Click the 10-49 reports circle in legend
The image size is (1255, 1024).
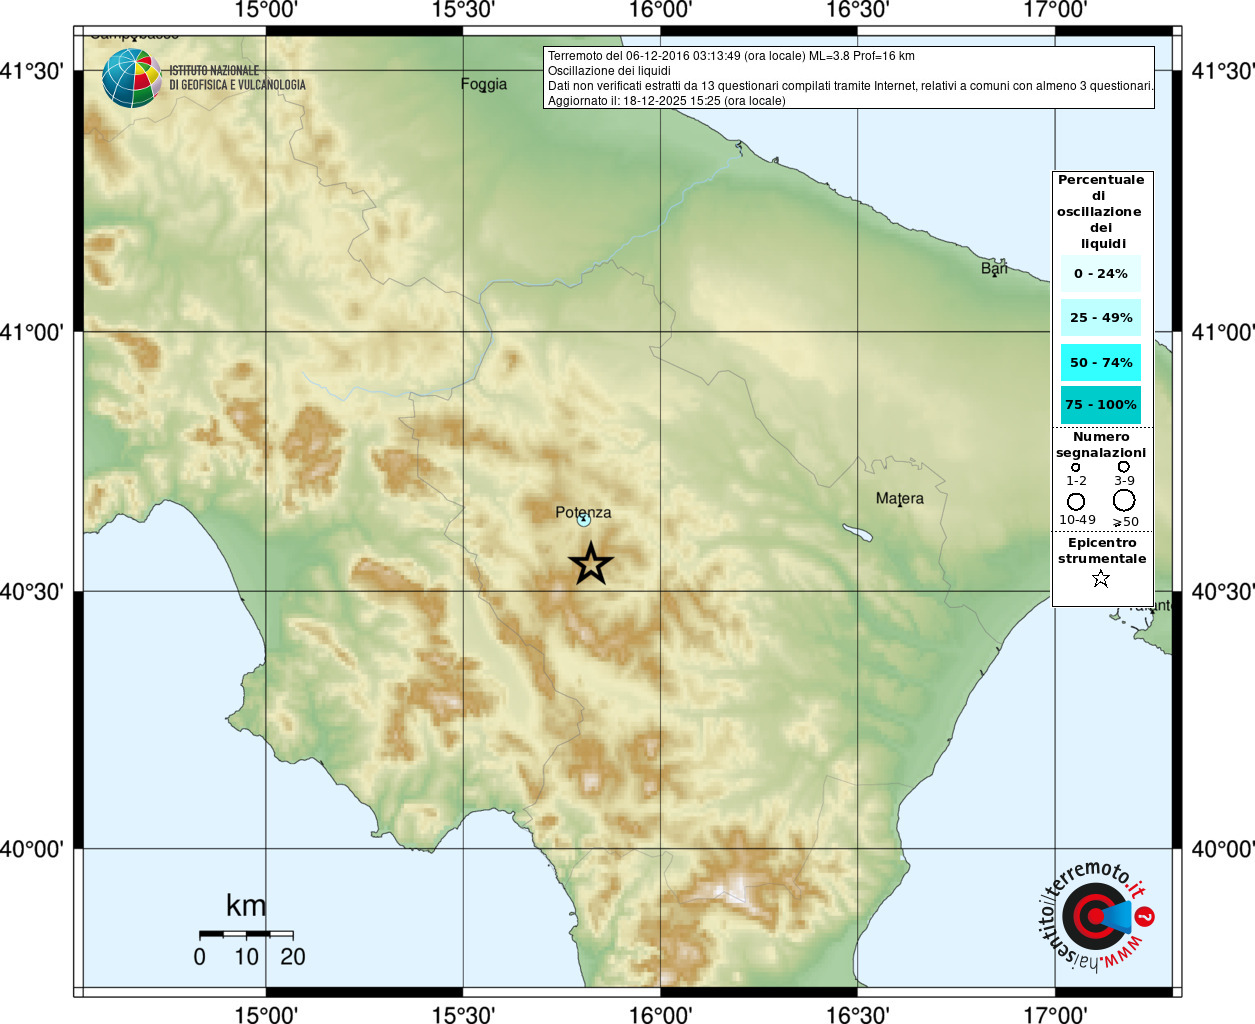point(1076,501)
